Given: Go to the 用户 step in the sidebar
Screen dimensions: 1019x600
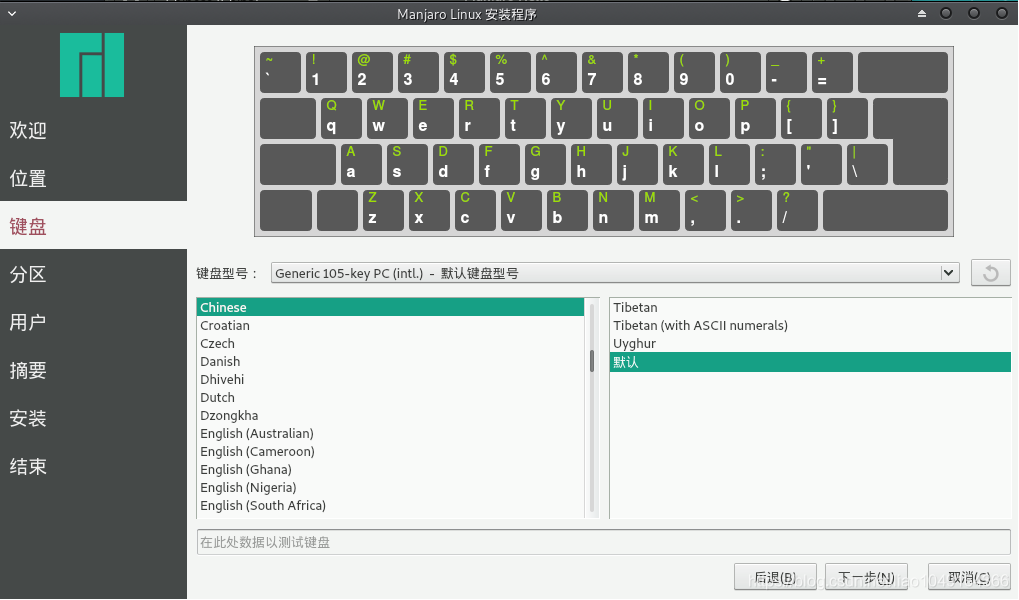Looking at the screenshot, I should [x=93, y=322].
